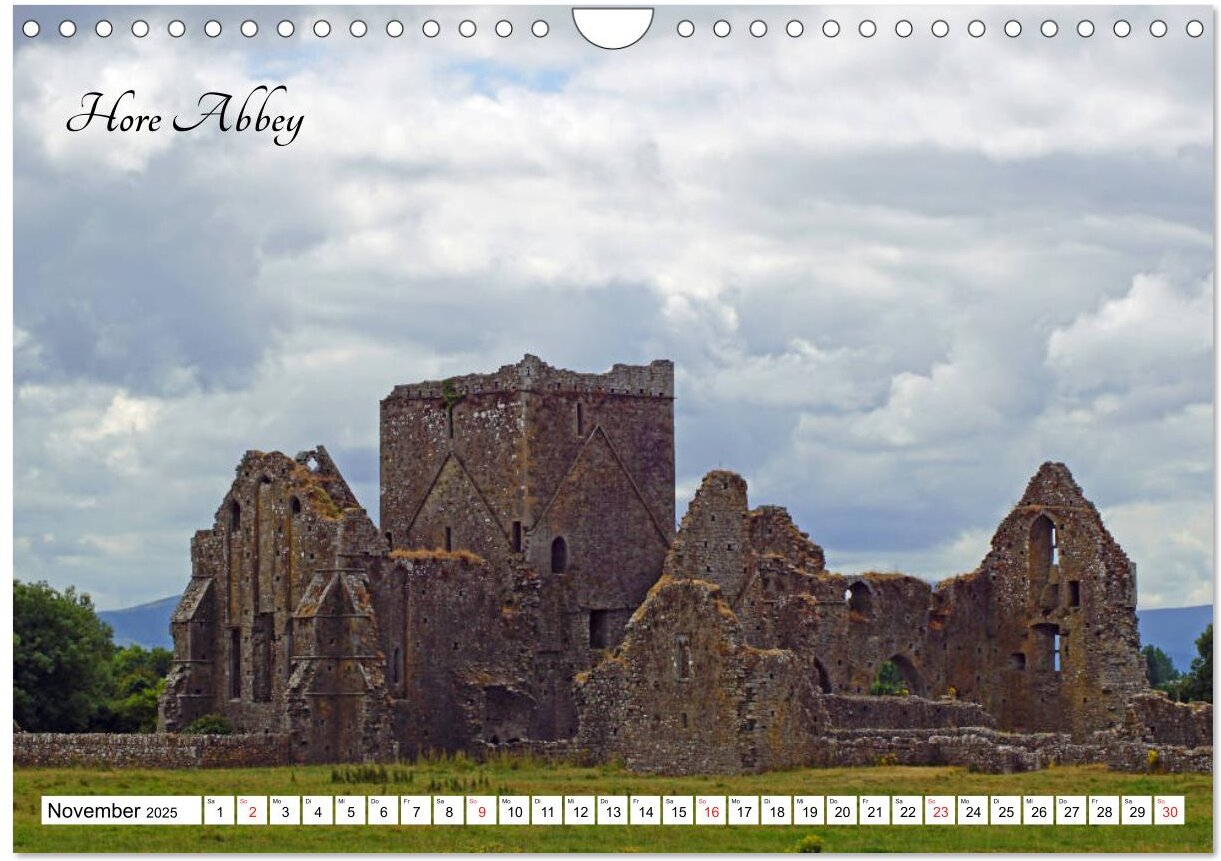Pick the red Sunday 30 date cell
1221x861 pixels.
point(1169,810)
